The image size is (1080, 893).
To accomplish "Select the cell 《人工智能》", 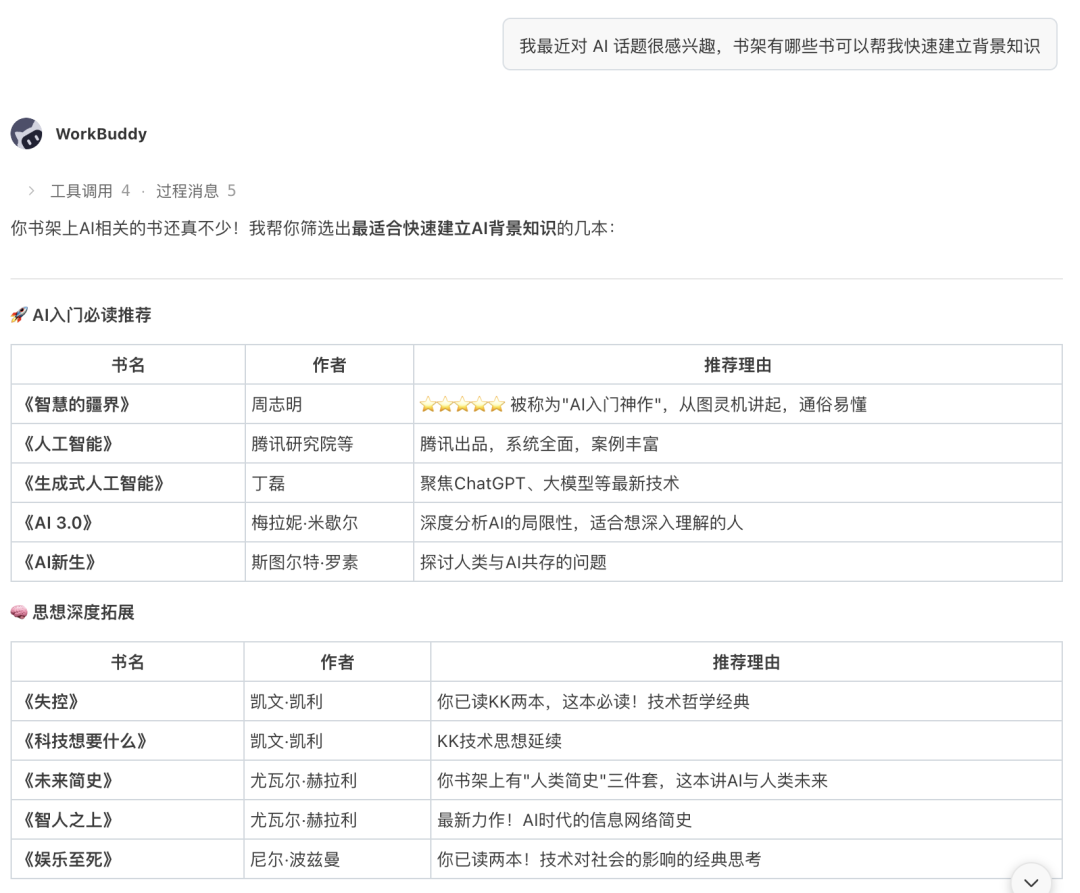I will tap(128, 443).
